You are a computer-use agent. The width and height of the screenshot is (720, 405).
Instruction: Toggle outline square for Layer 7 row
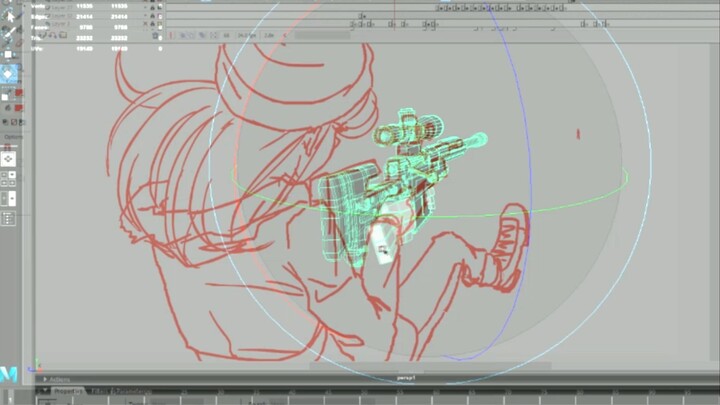click(x=160, y=23)
